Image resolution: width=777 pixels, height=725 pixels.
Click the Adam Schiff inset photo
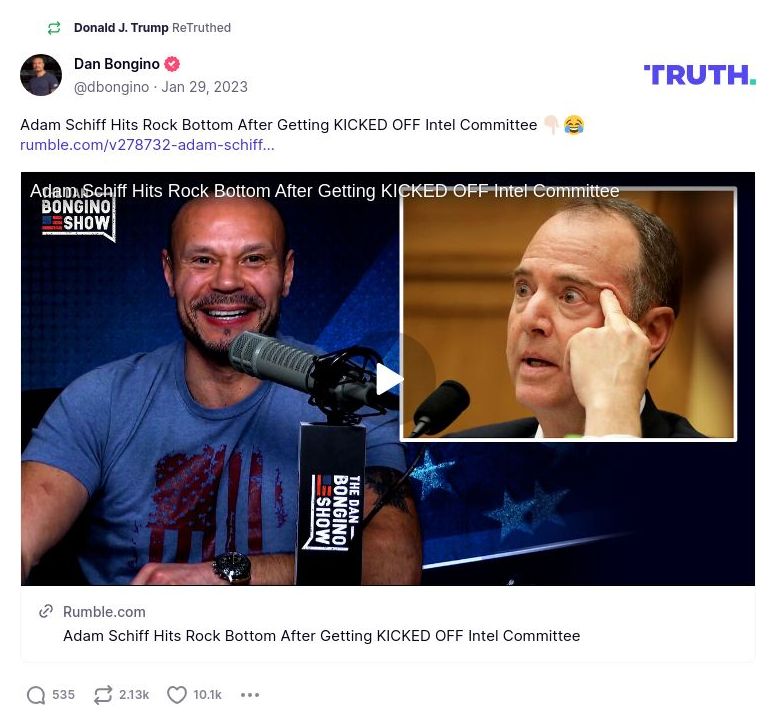click(568, 313)
